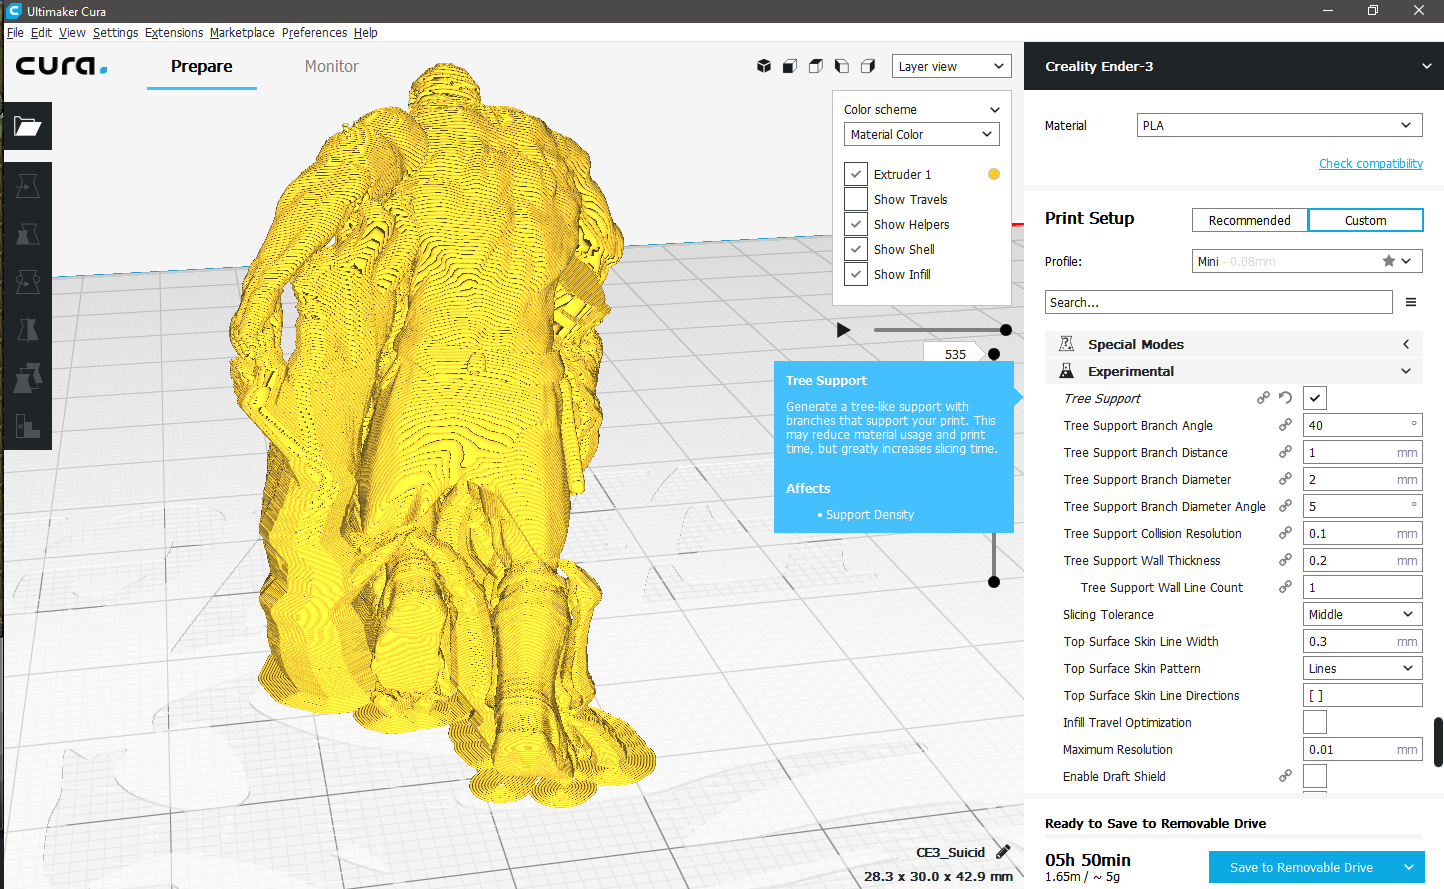Toggle the Show Infill checkbox
Viewport: 1444px width, 889px height.
pos(856,274)
